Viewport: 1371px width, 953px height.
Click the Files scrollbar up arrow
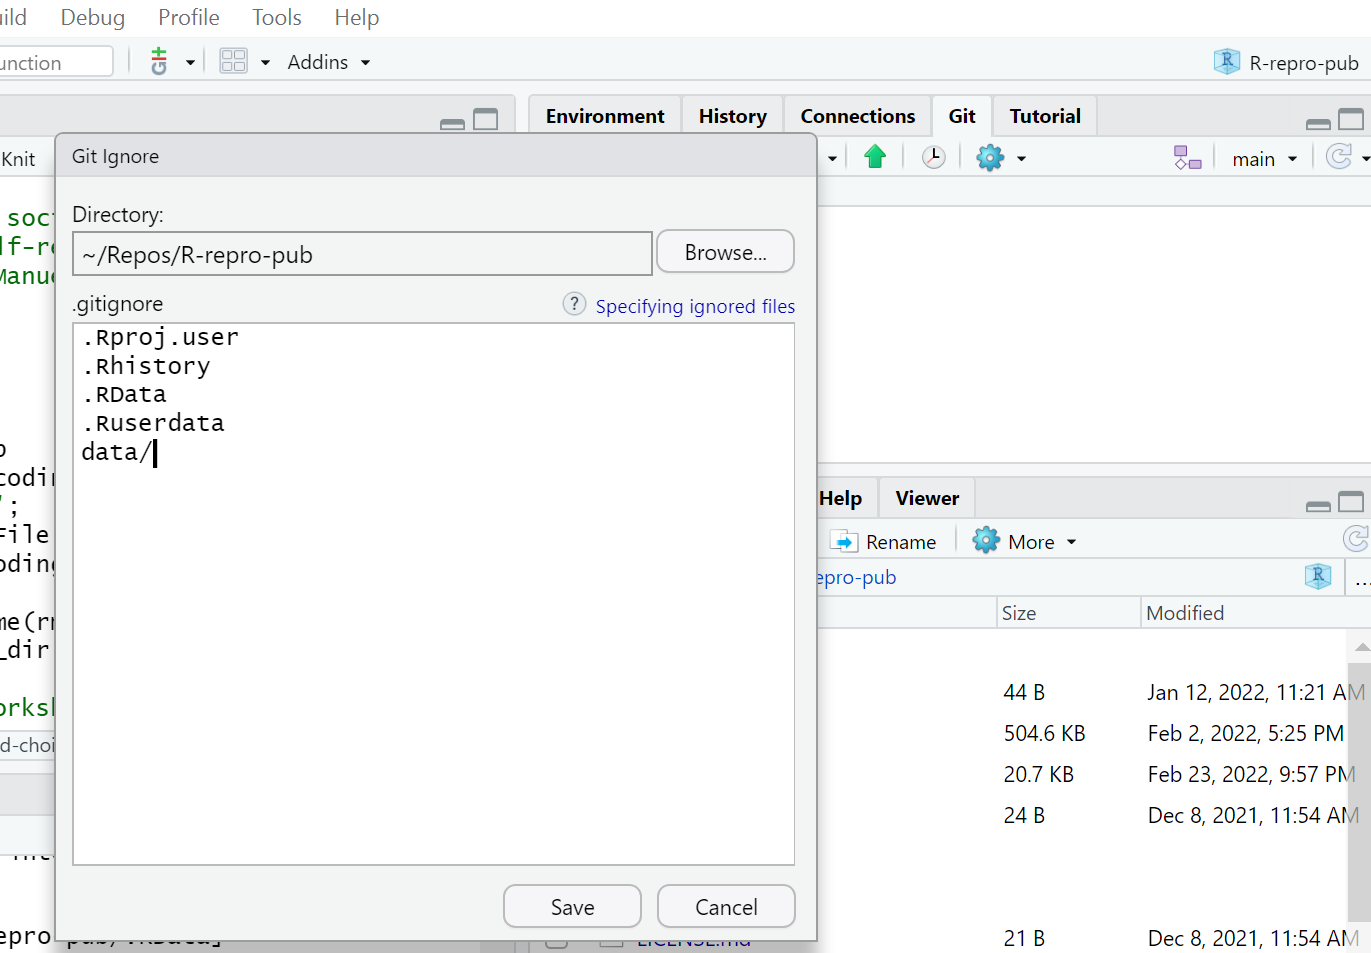[x=1360, y=647]
